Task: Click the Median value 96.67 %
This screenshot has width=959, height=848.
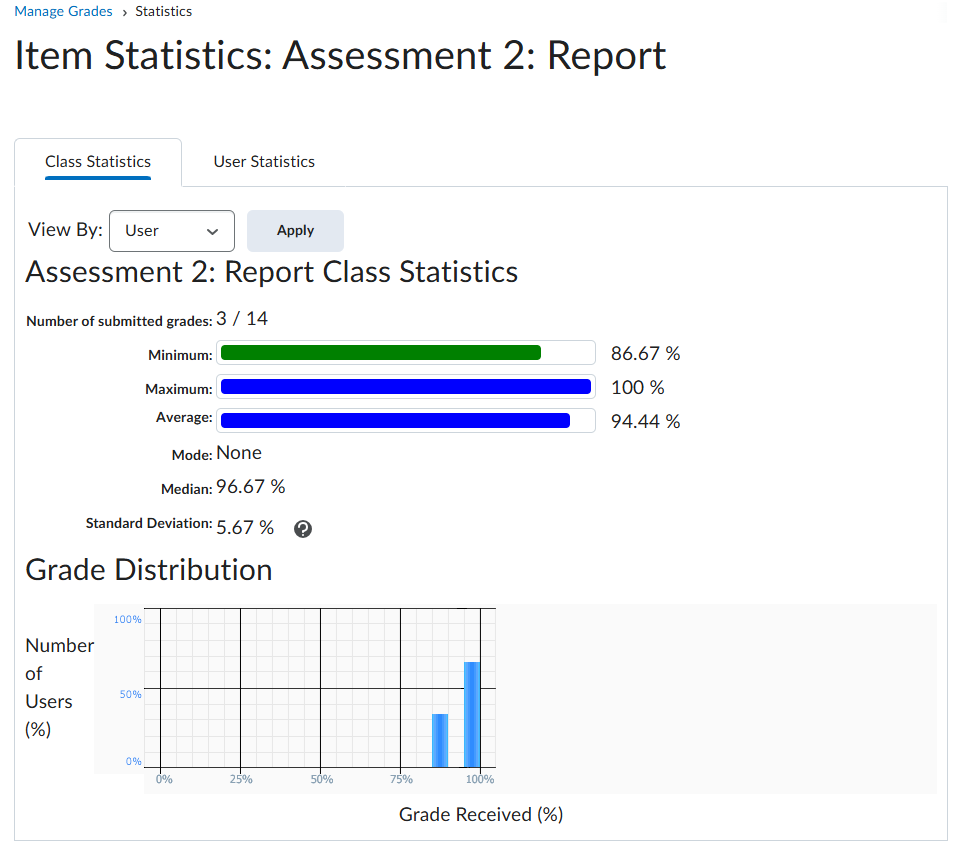Action: pyautogui.click(x=250, y=487)
